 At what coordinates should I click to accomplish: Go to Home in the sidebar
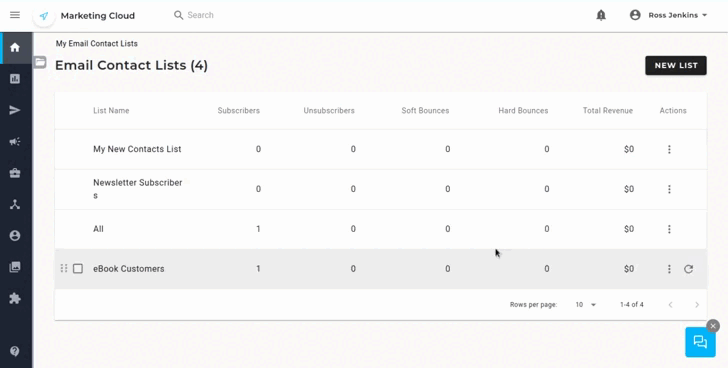15,47
